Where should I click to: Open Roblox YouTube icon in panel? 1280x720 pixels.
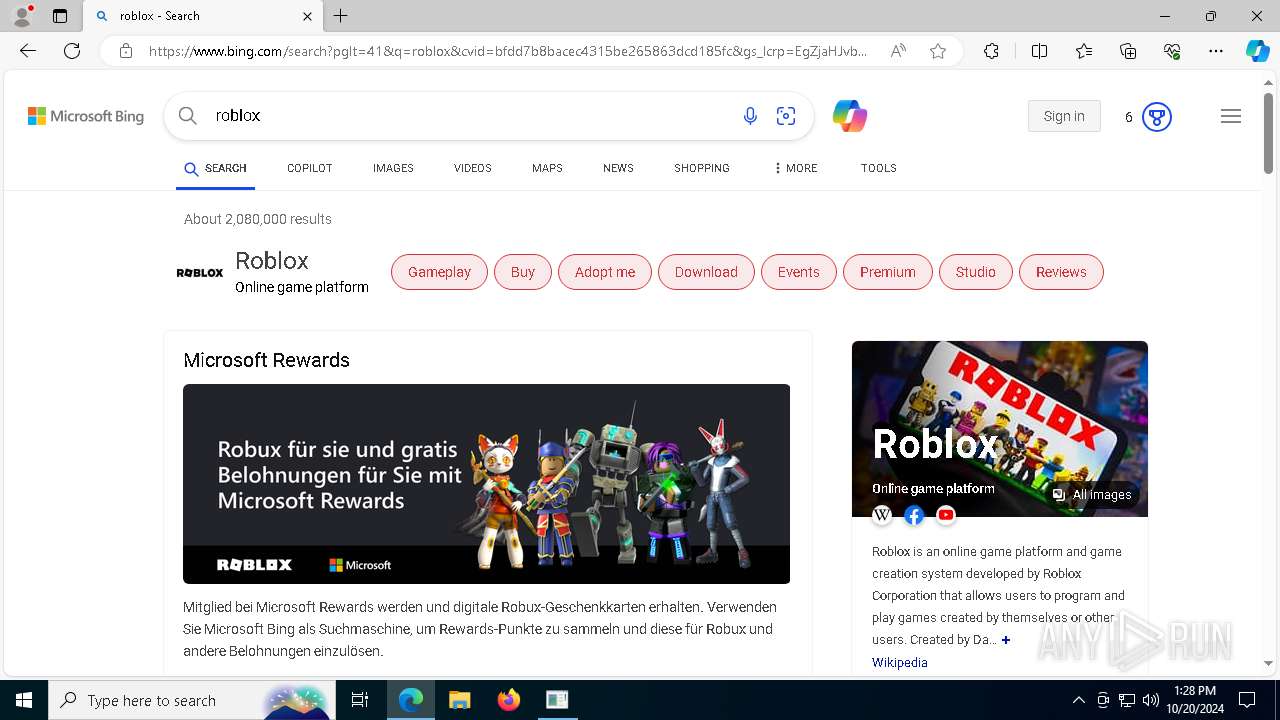946,515
